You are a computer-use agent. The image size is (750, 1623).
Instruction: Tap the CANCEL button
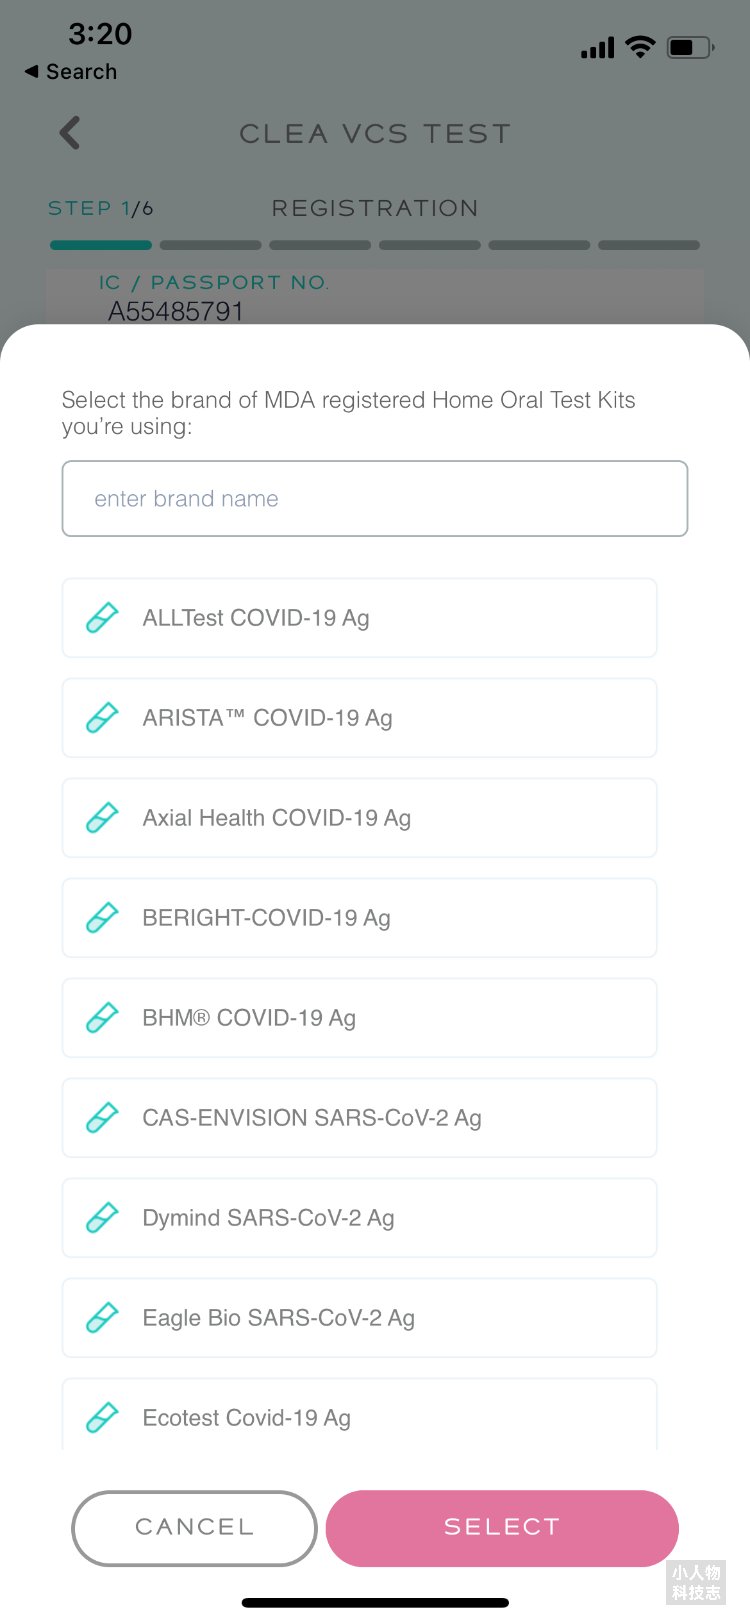(x=194, y=1528)
